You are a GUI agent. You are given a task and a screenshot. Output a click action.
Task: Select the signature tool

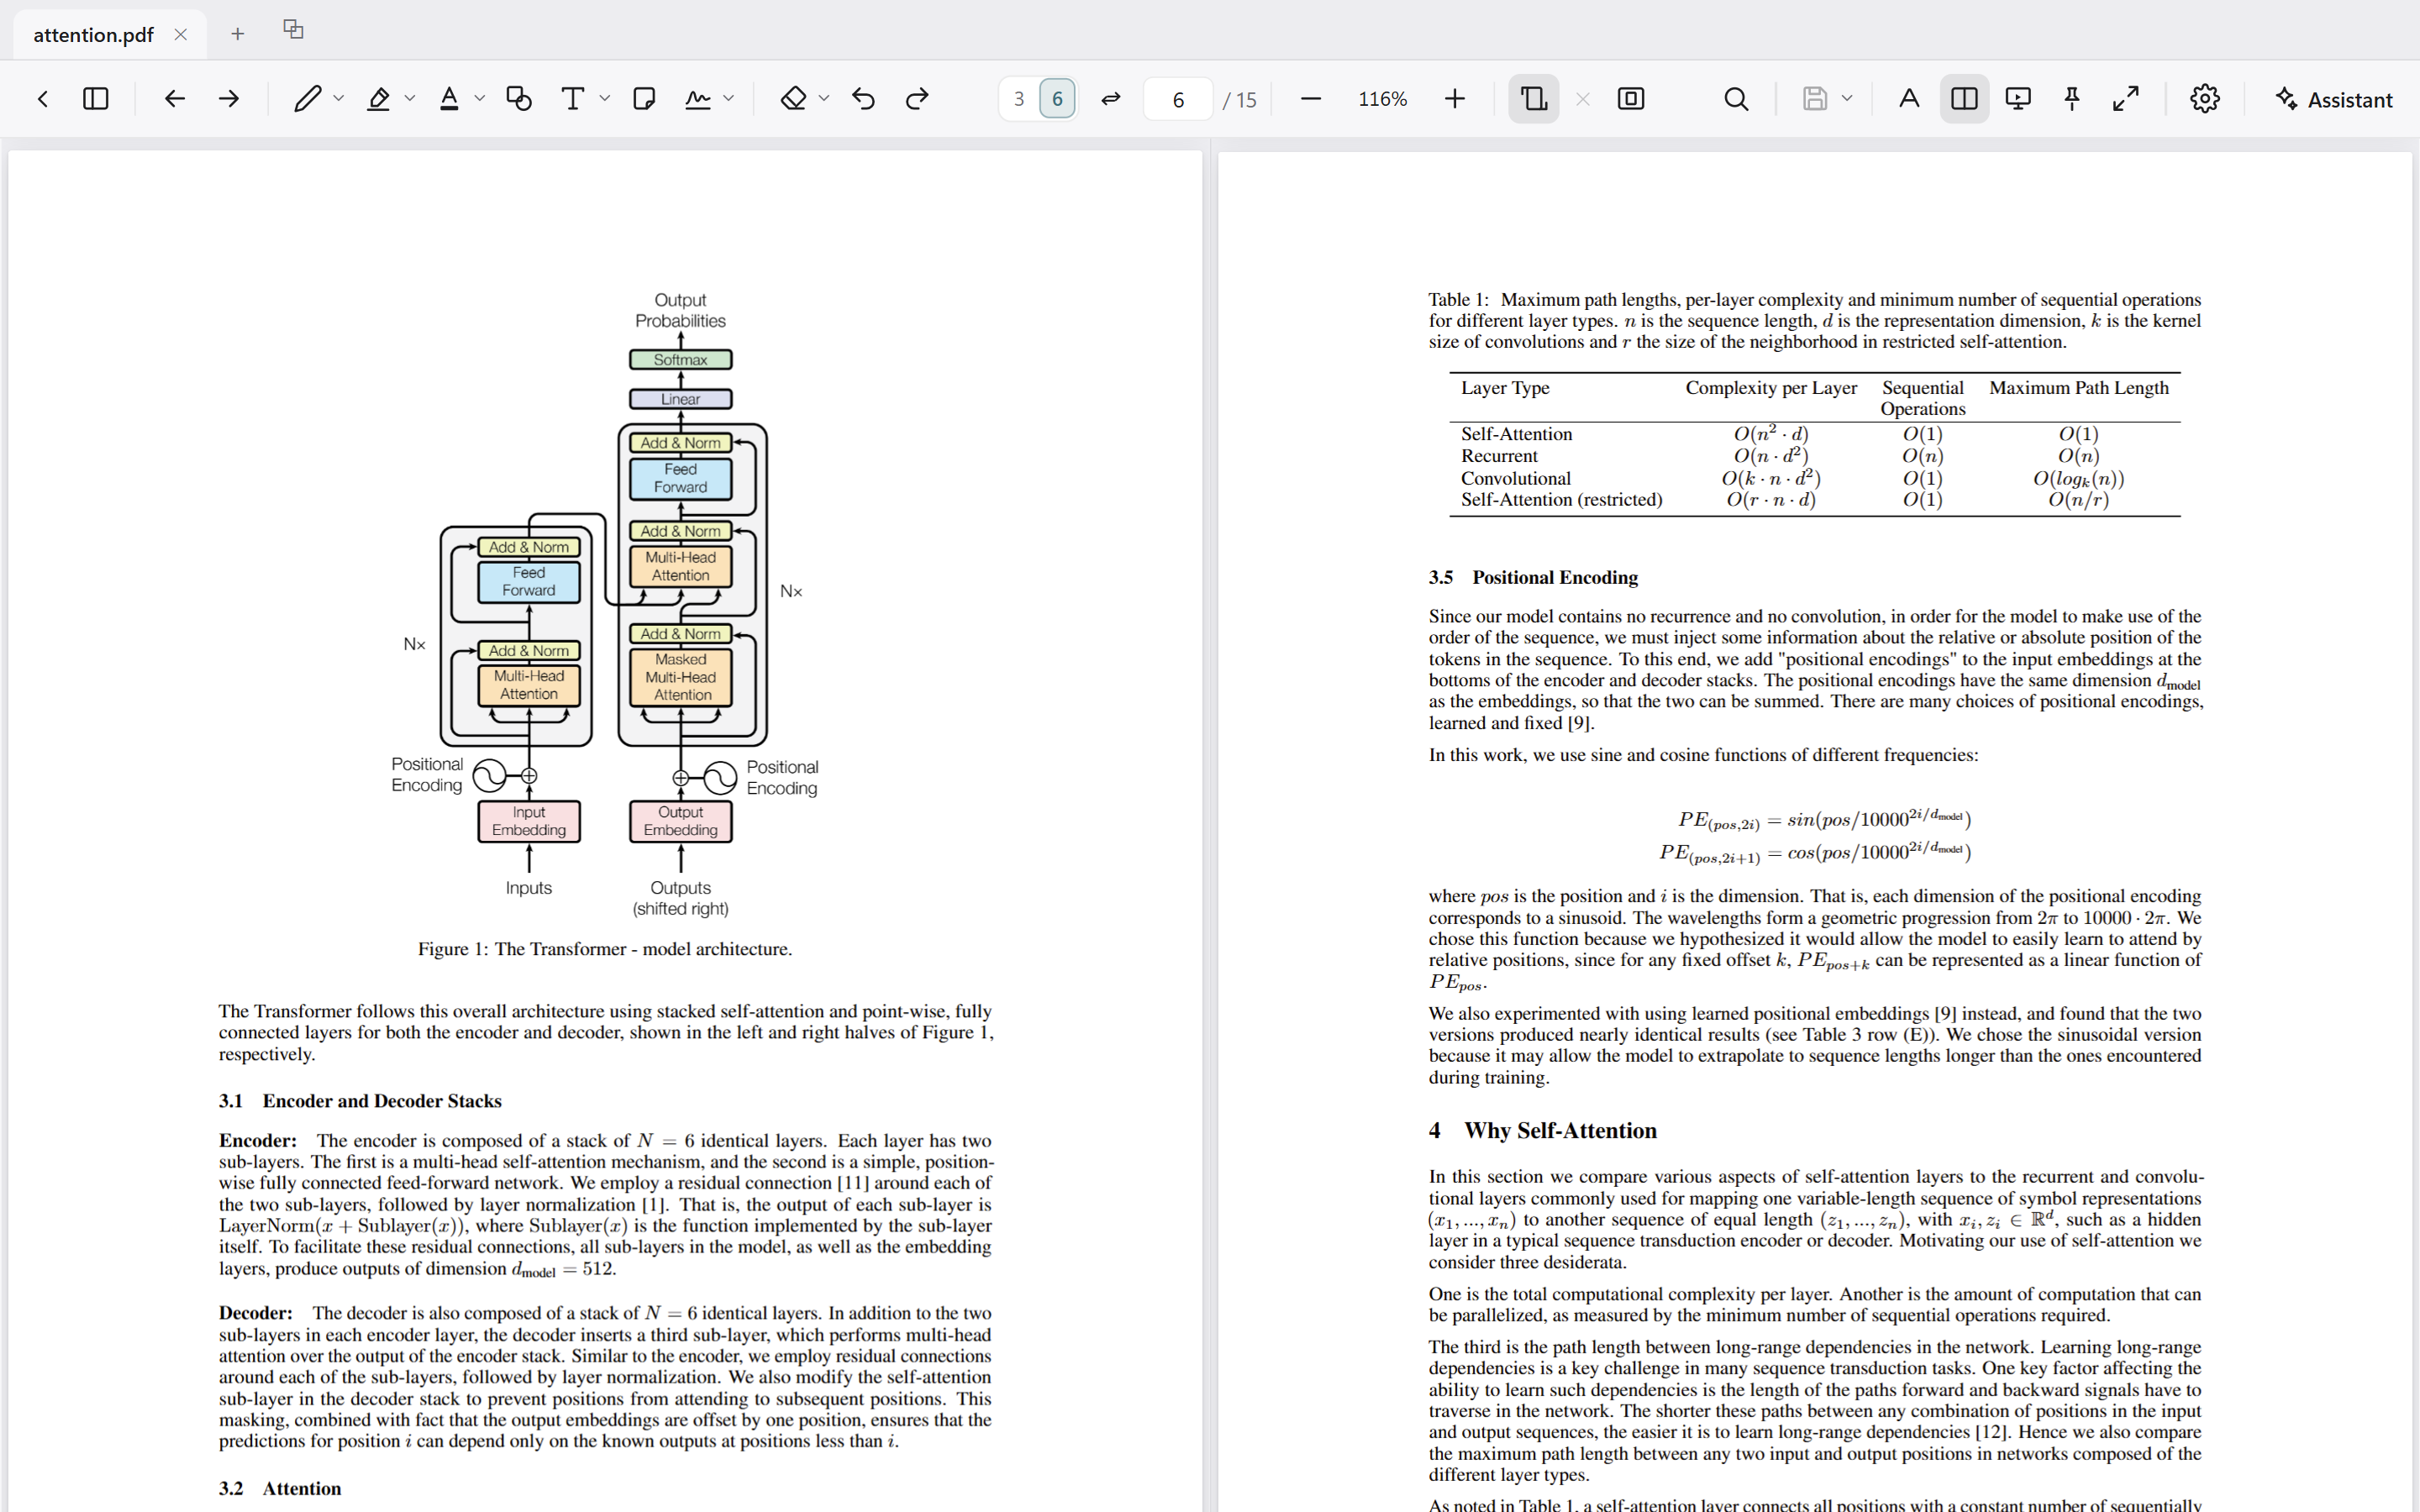(698, 99)
